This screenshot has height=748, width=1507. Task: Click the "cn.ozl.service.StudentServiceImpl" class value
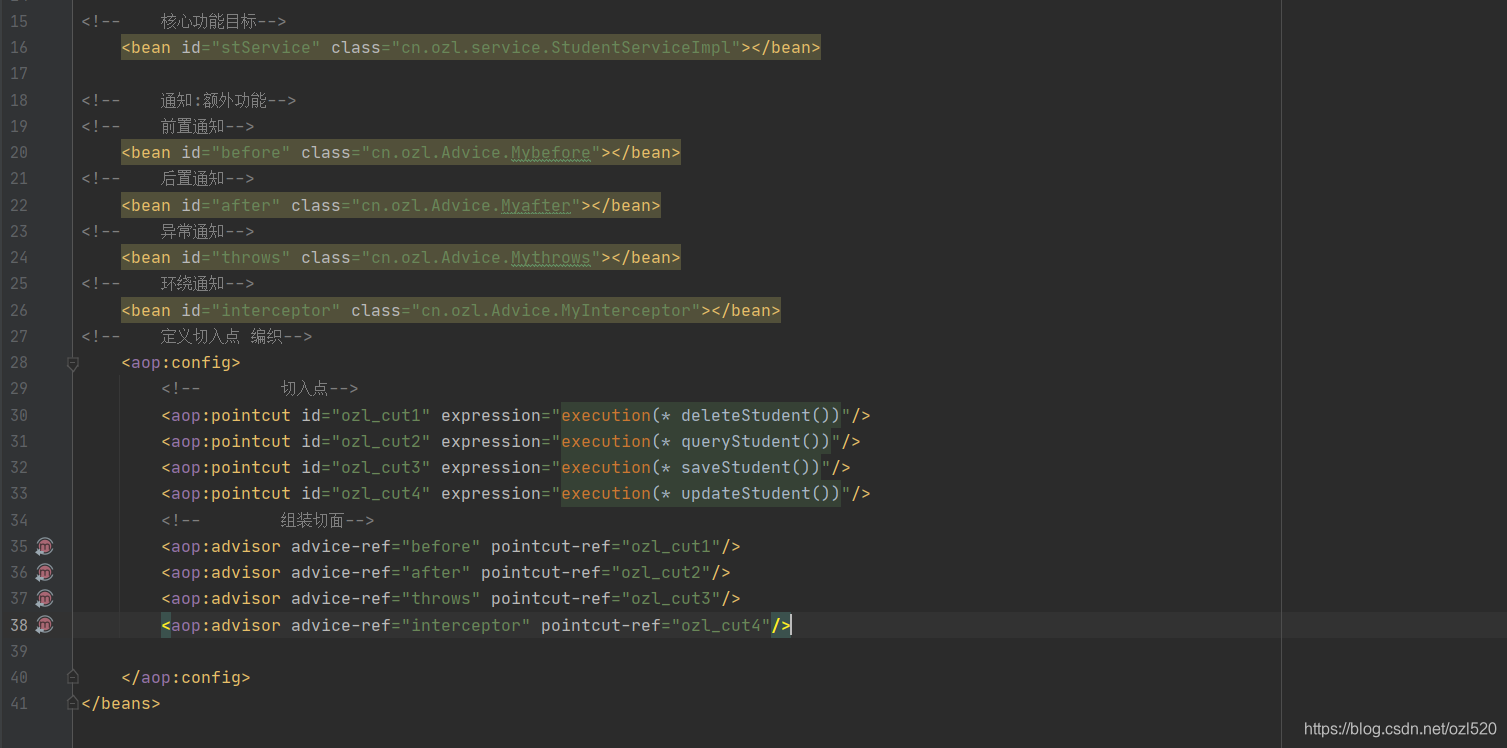566,47
